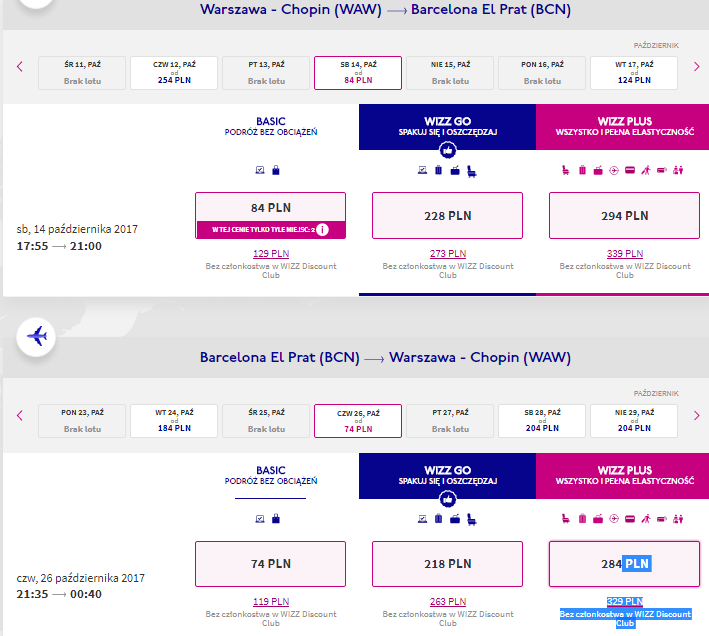Image resolution: width=709 pixels, height=636 pixels.
Task: Click checked suitcase icon under outbound WIZZ GO
Action: click(x=439, y=170)
